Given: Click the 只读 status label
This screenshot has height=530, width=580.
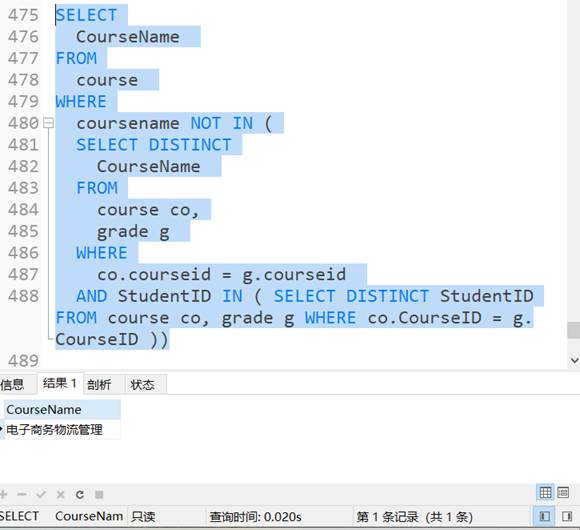Looking at the screenshot, I should click(143, 517).
